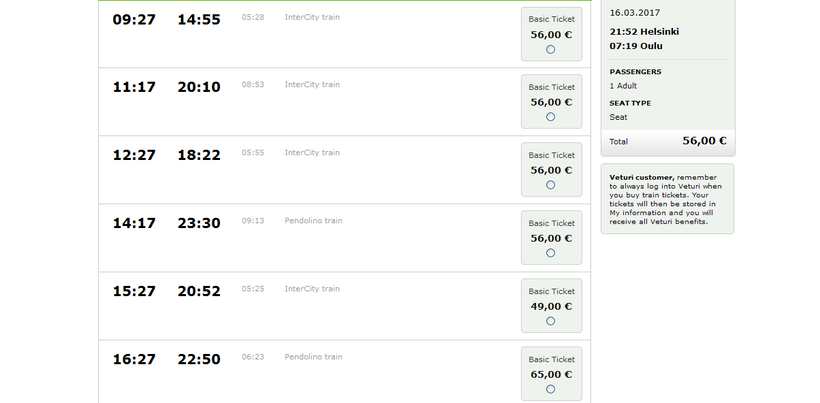Select the 14:17 Pendolino ticket radio button
This screenshot has width=820, height=403.
click(551, 253)
